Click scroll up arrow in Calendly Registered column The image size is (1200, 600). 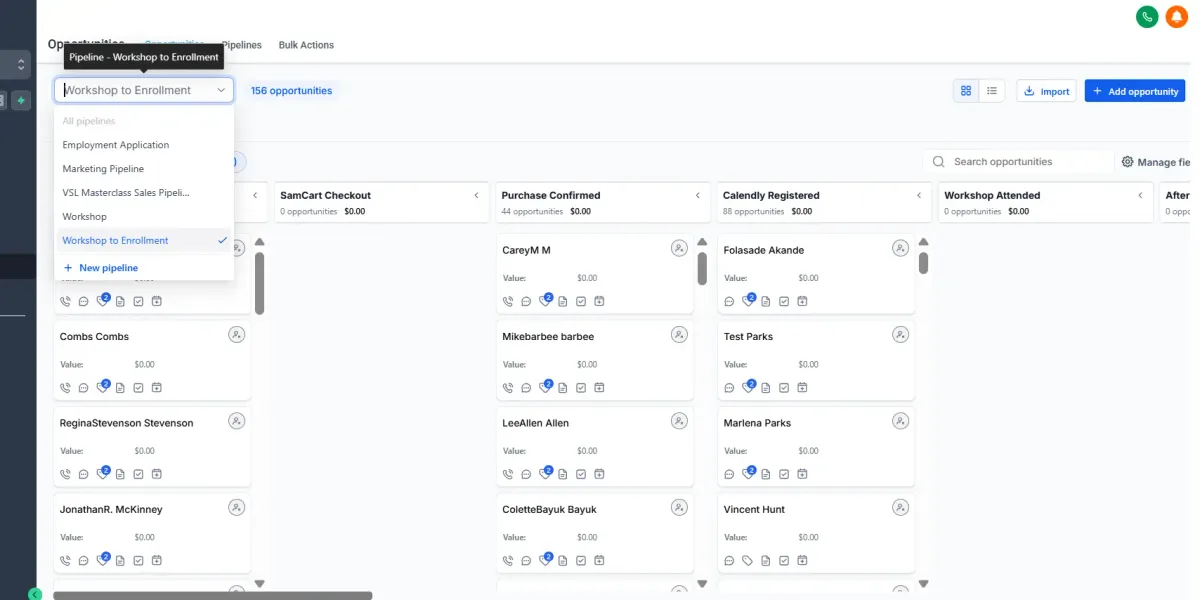pos(923,242)
